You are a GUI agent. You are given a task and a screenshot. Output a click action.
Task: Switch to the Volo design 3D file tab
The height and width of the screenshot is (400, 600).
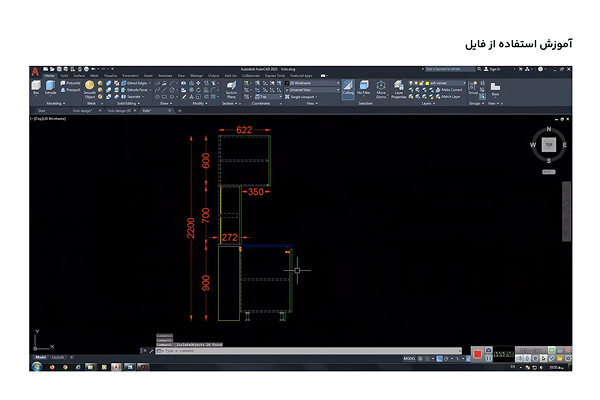tap(119, 111)
